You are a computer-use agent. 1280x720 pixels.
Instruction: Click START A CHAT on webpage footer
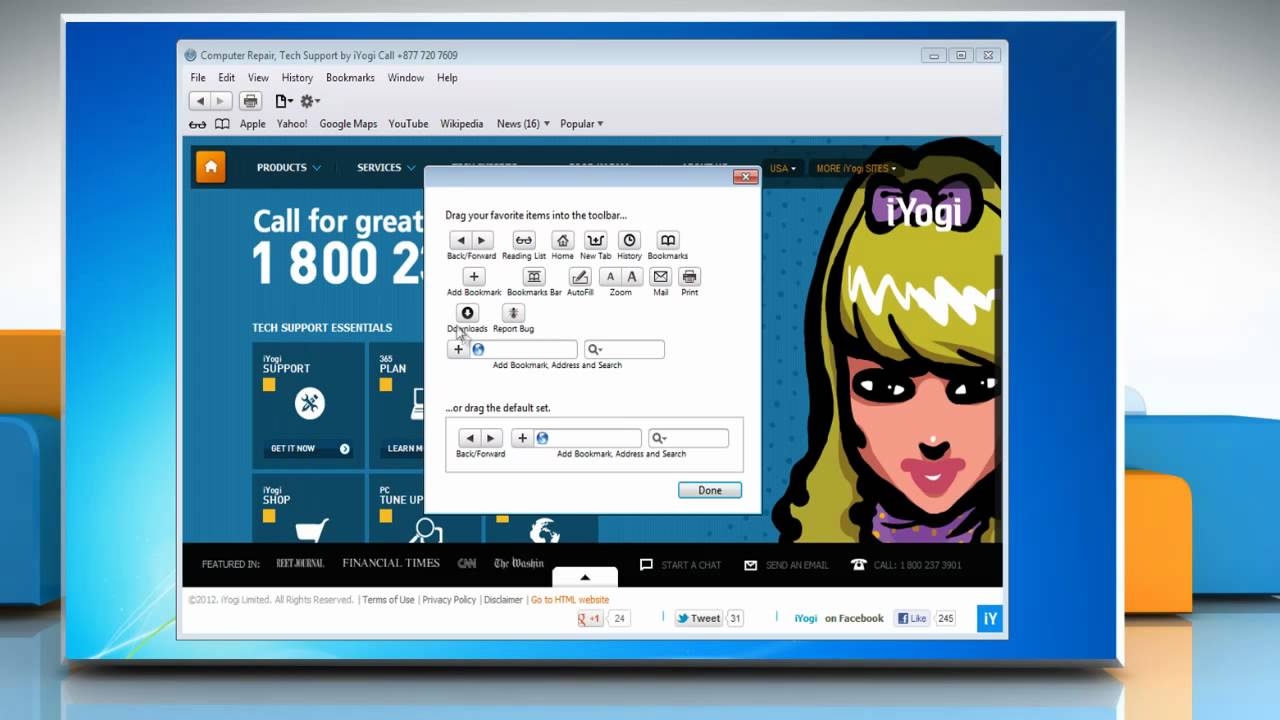tap(680, 565)
